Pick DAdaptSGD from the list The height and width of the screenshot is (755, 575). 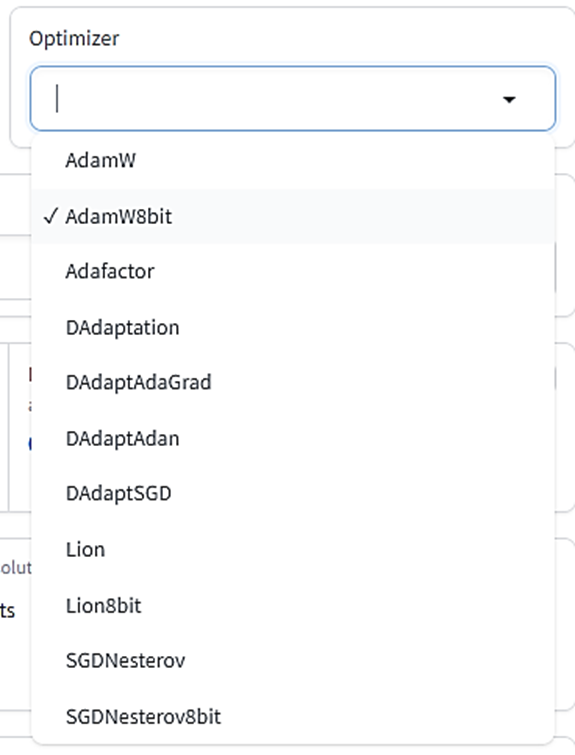[293, 494]
